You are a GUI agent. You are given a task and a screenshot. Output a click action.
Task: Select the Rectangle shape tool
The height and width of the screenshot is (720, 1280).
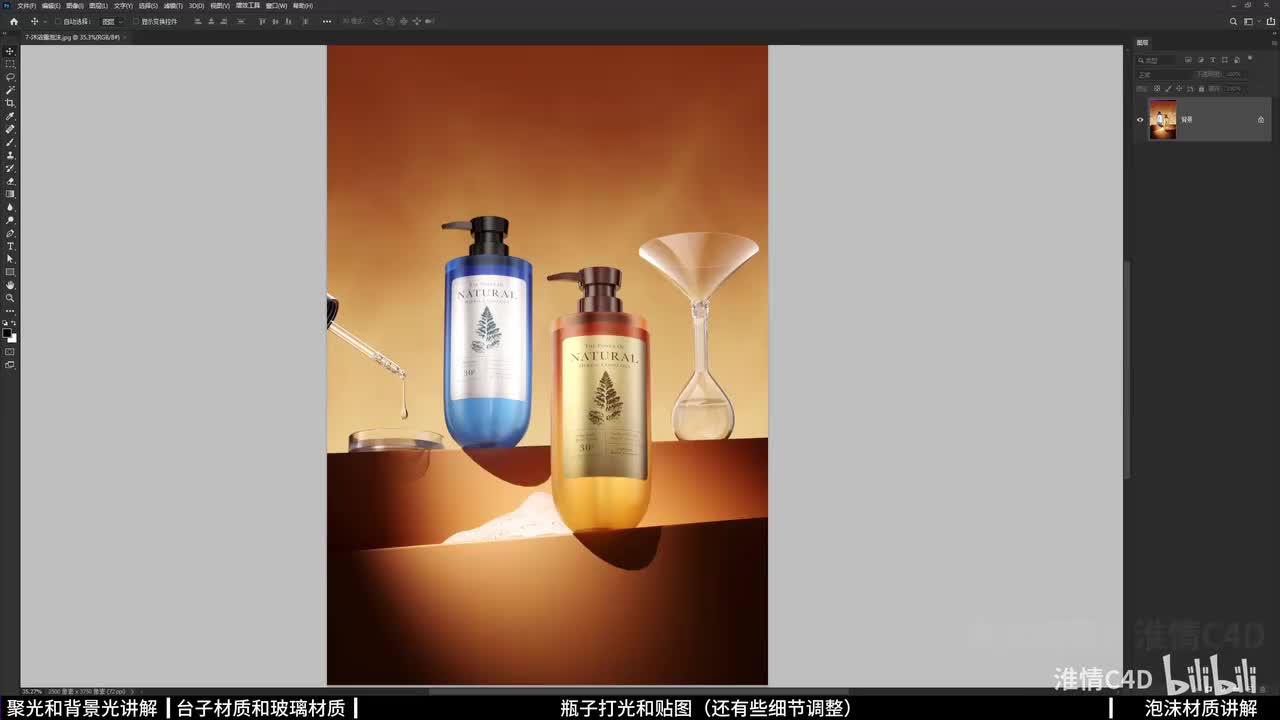coord(10,272)
